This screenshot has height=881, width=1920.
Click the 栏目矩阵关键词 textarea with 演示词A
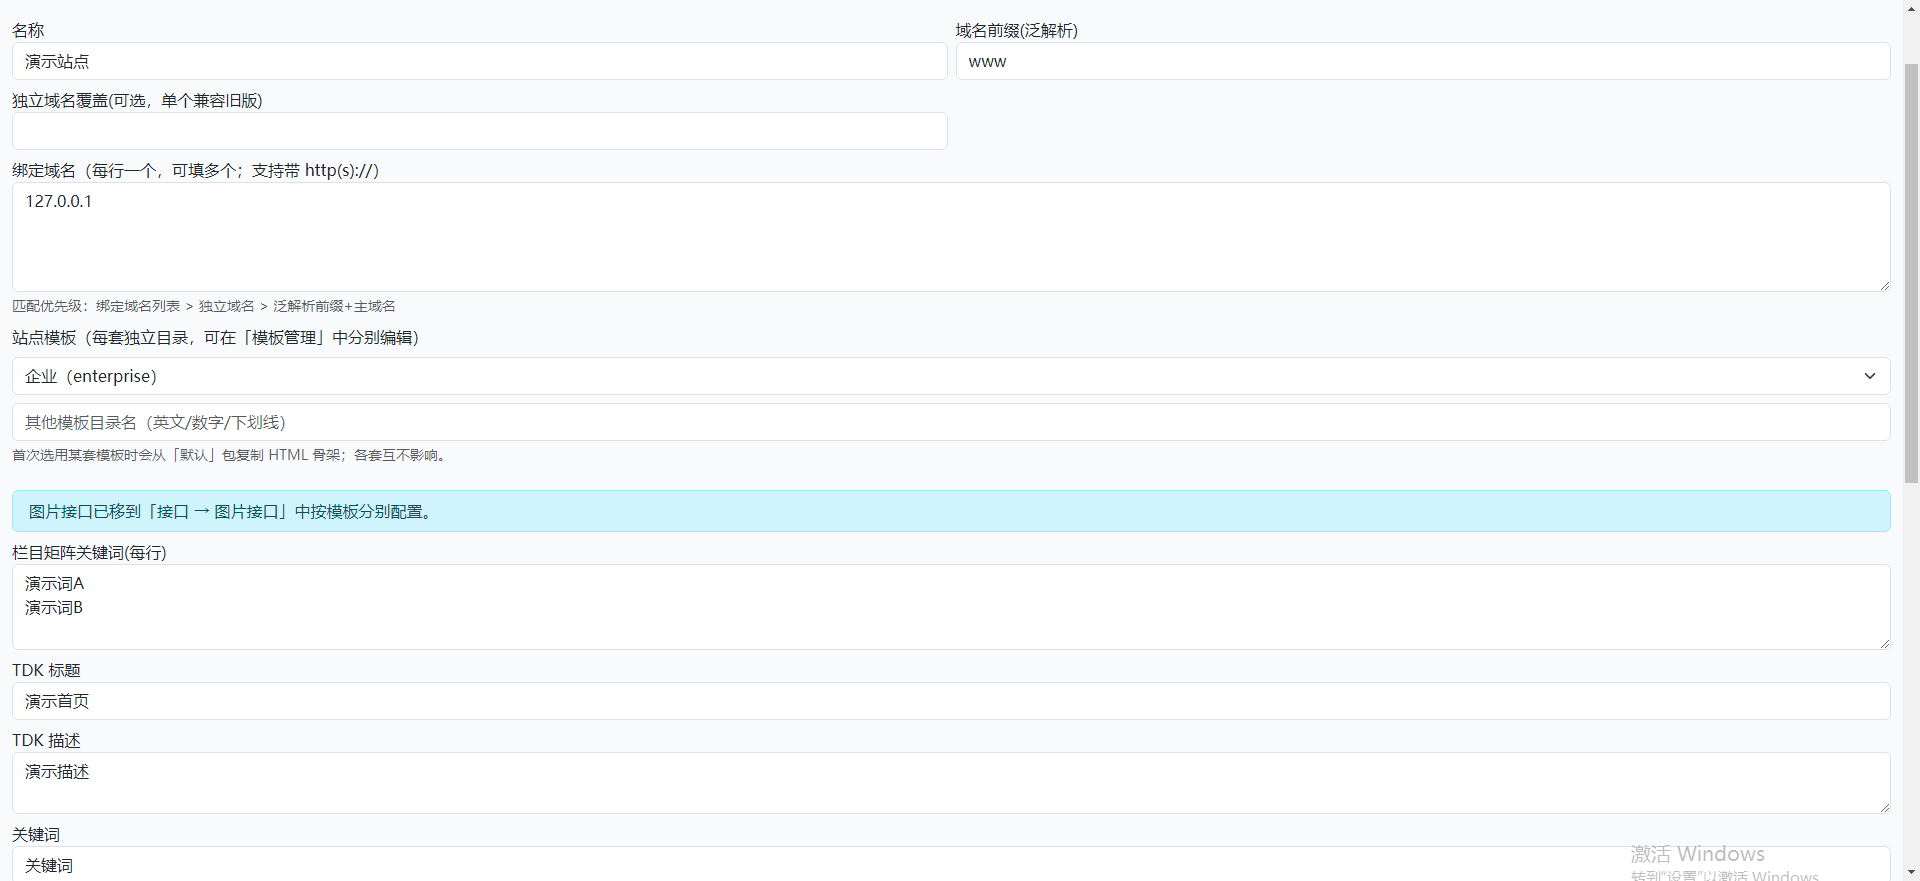pyautogui.click(x=950, y=607)
